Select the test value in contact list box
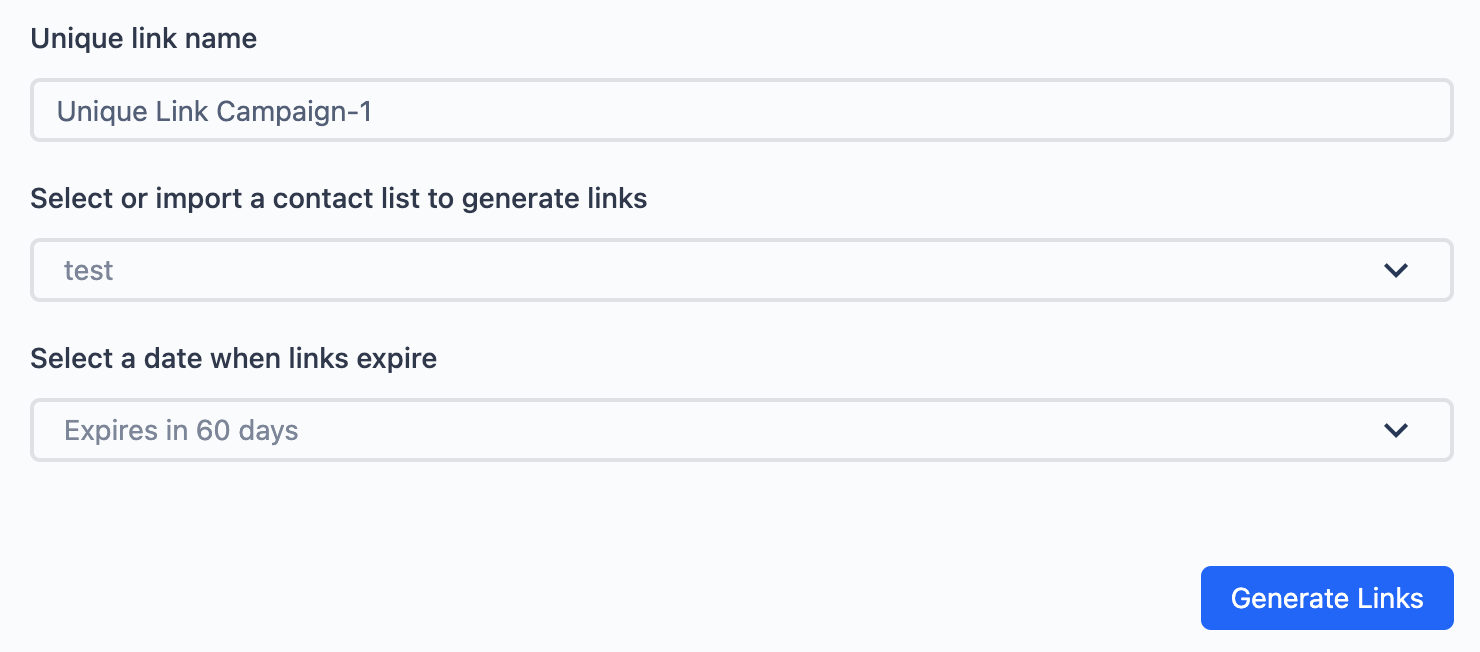Image resolution: width=1480 pixels, height=652 pixels. tap(88, 271)
